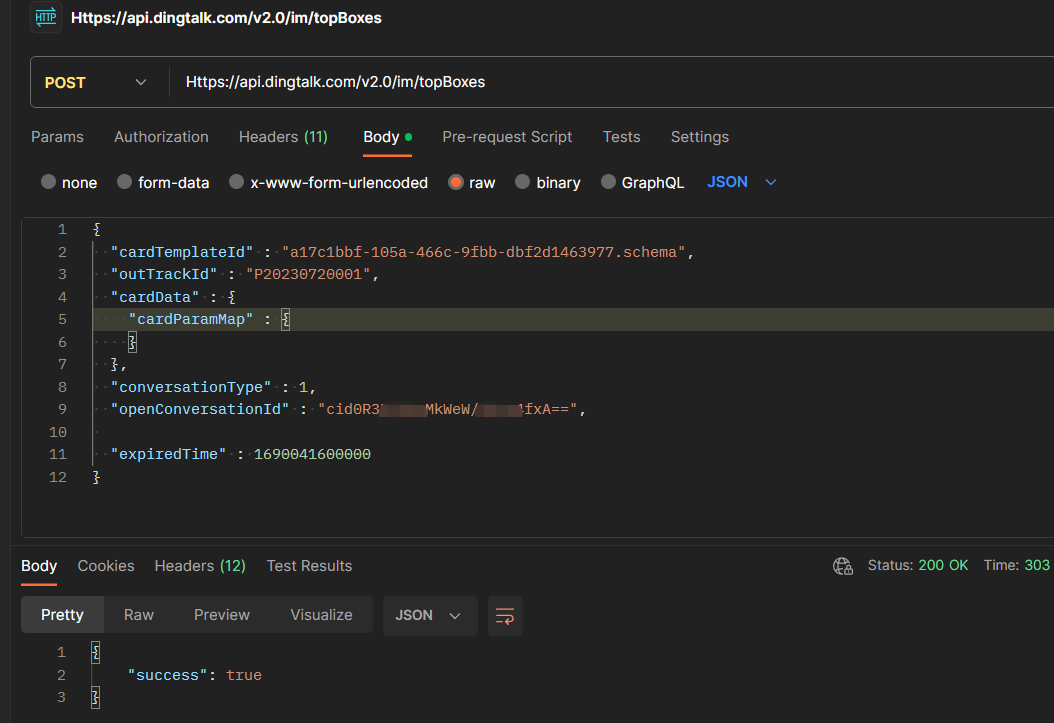Open the POST method dropdown
Screen dimensions: 1054x723
pos(95,83)
